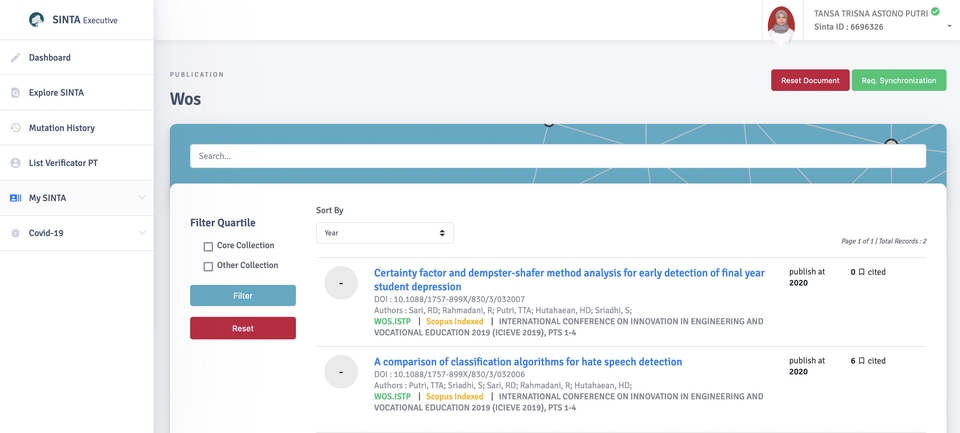
Task: Click the Wos page title
Action: (186, 99)
